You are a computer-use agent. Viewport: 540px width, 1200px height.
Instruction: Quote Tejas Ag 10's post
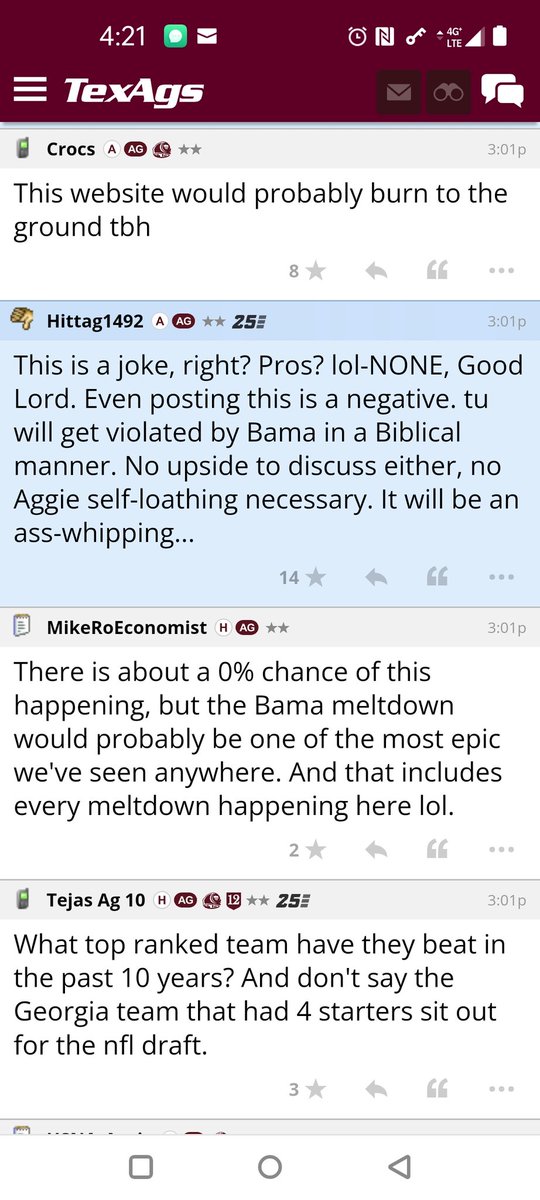[x=437, y=1088]
